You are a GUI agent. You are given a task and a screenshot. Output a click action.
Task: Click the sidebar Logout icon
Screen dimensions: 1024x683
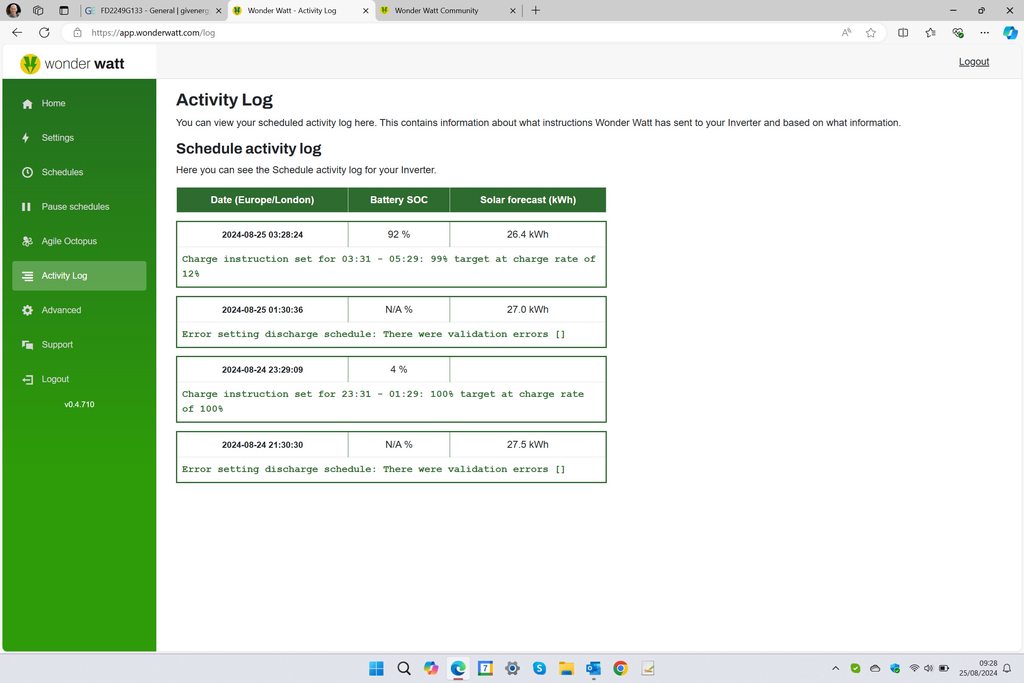click(x=27, y=379)
